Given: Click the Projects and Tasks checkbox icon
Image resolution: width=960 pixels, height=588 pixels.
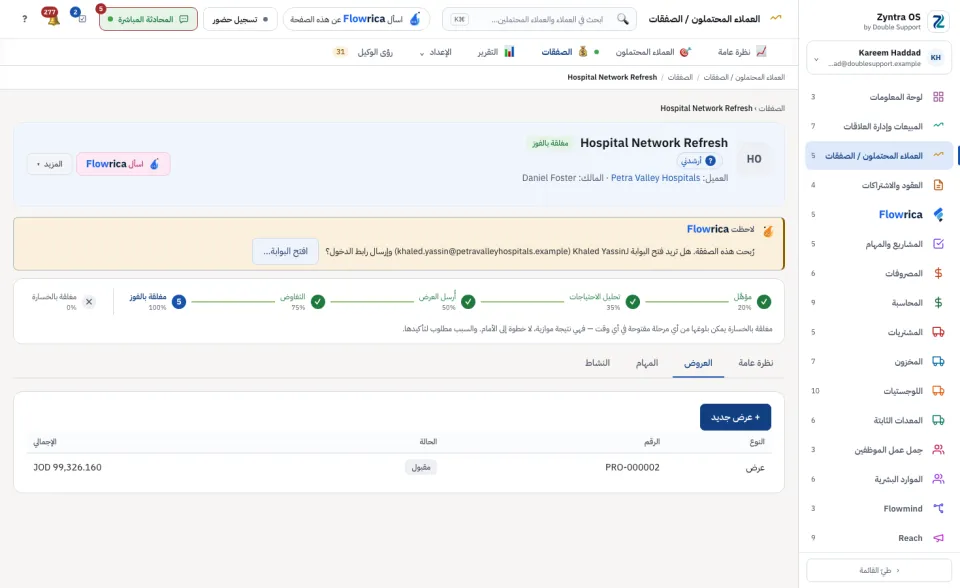Looking at the screenshot, I should tap(938, 244).
